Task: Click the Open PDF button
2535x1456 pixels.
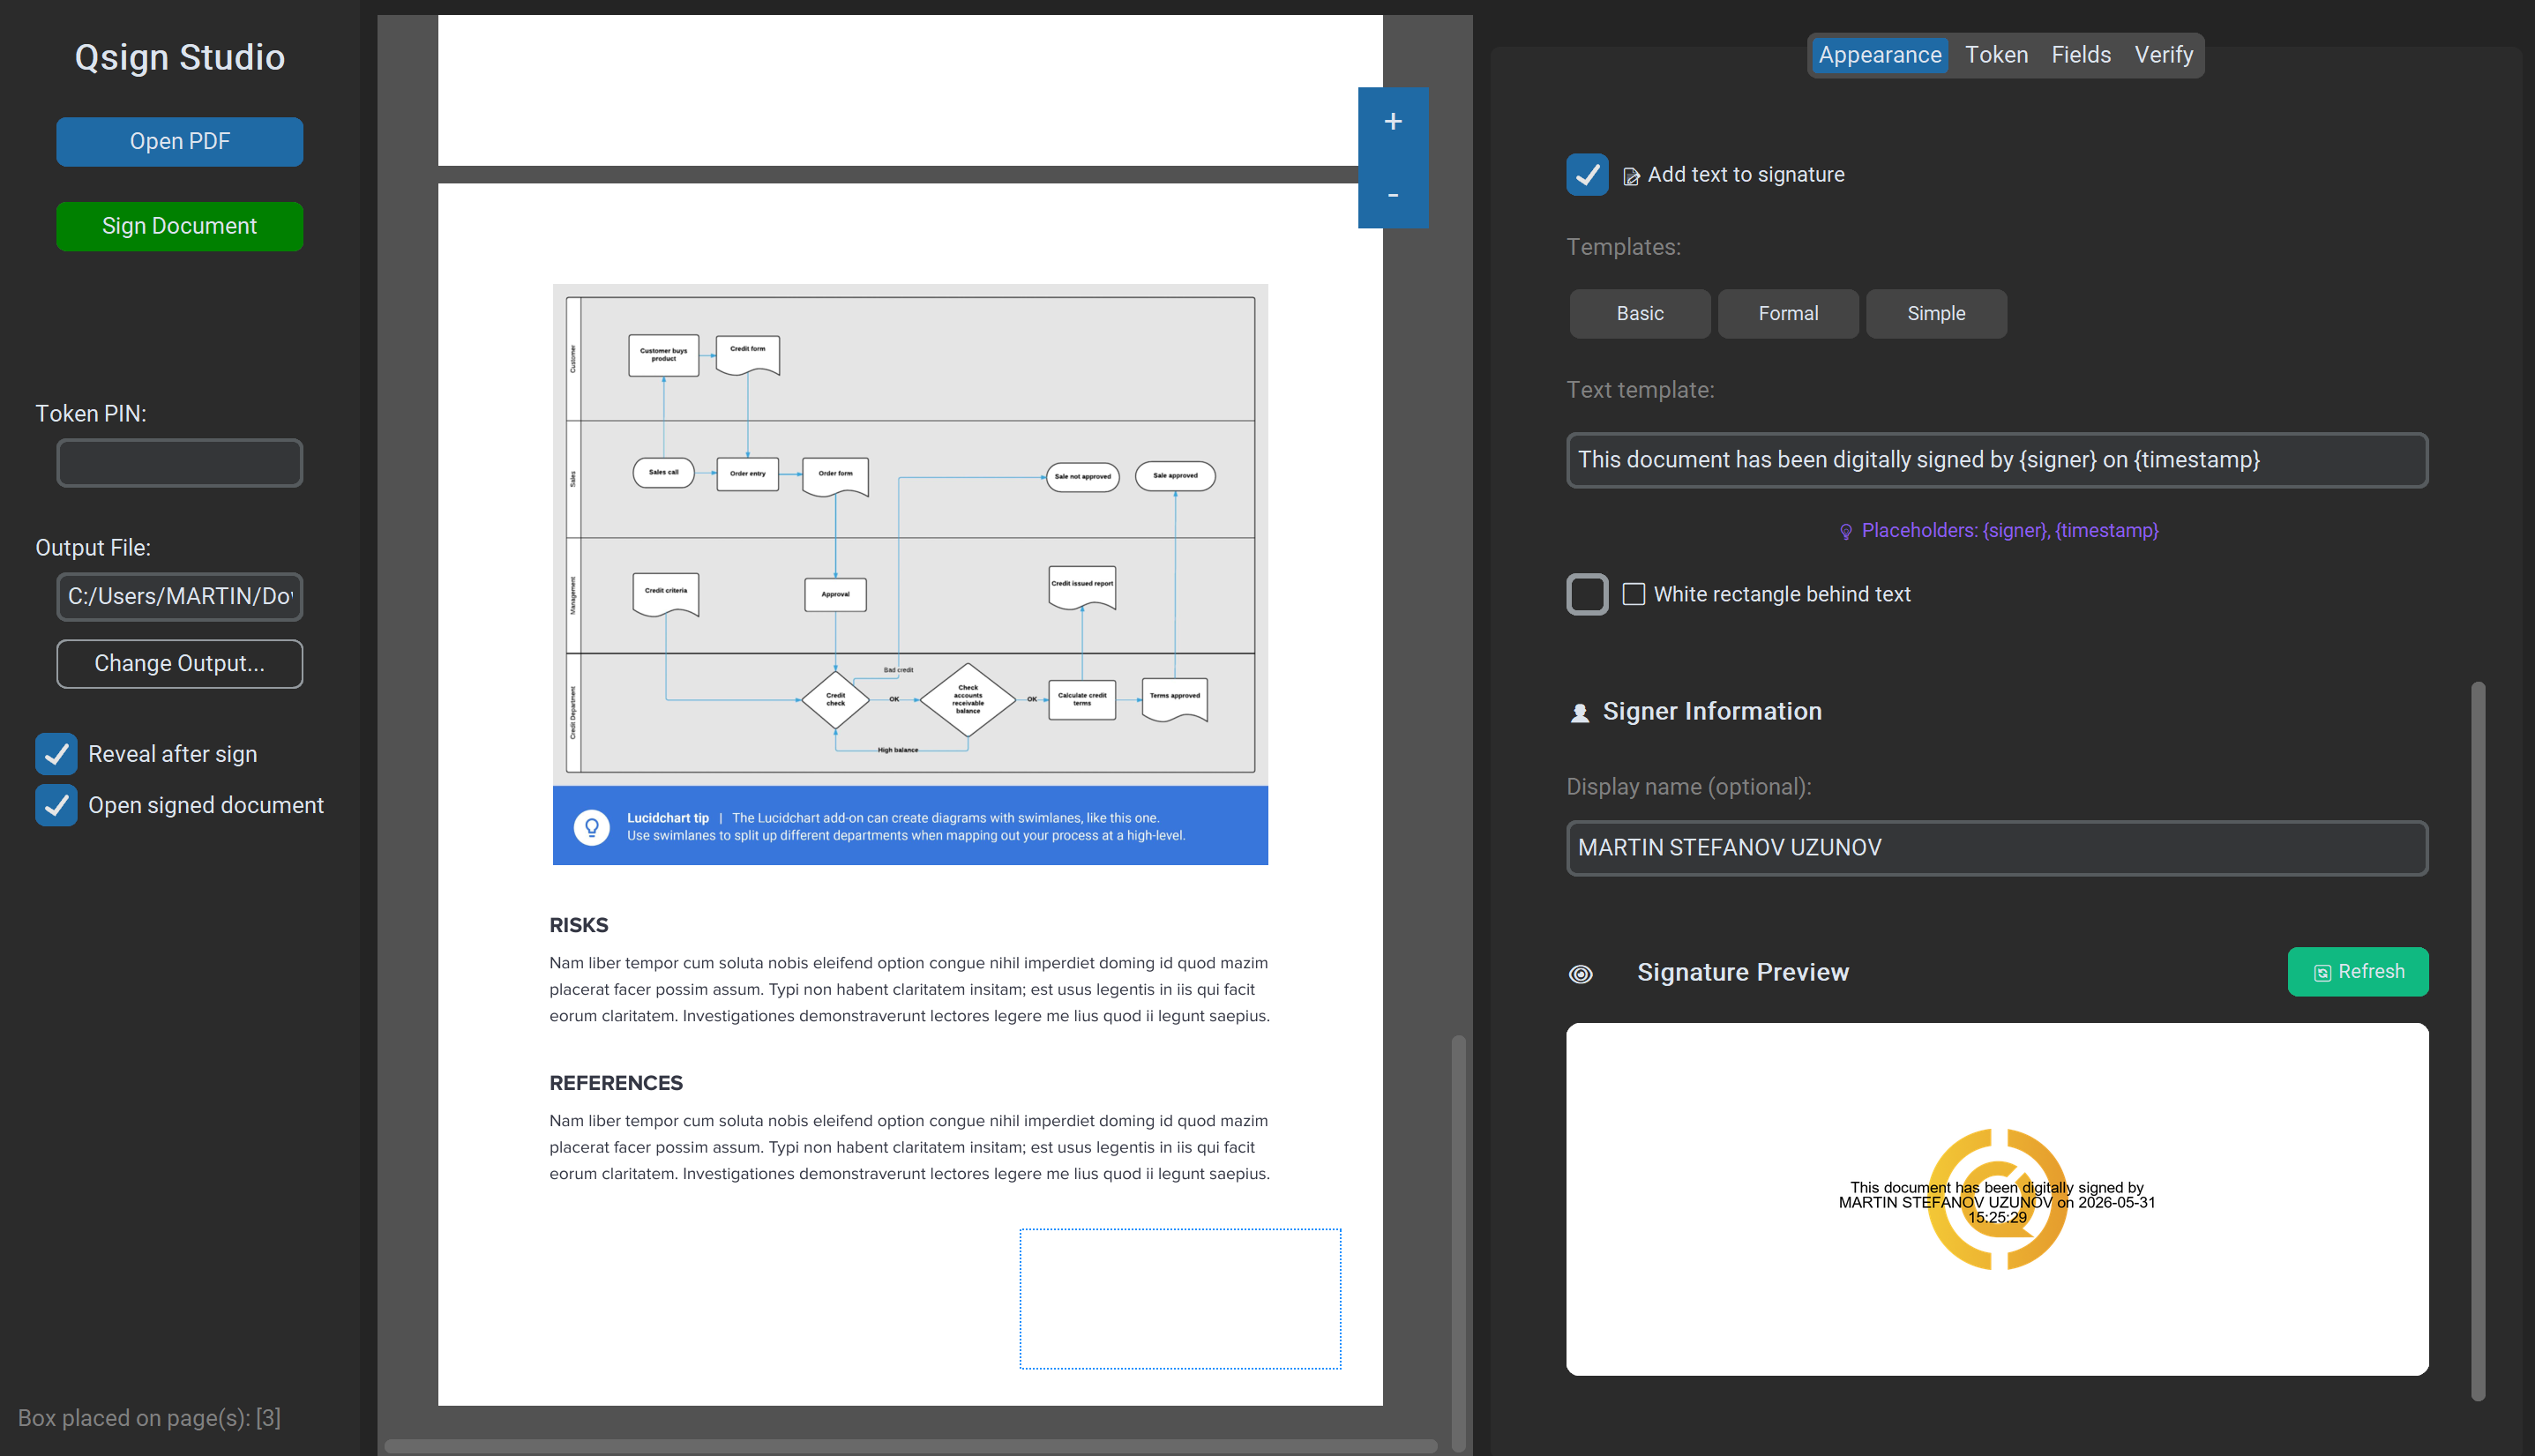Action: [180, 142]
